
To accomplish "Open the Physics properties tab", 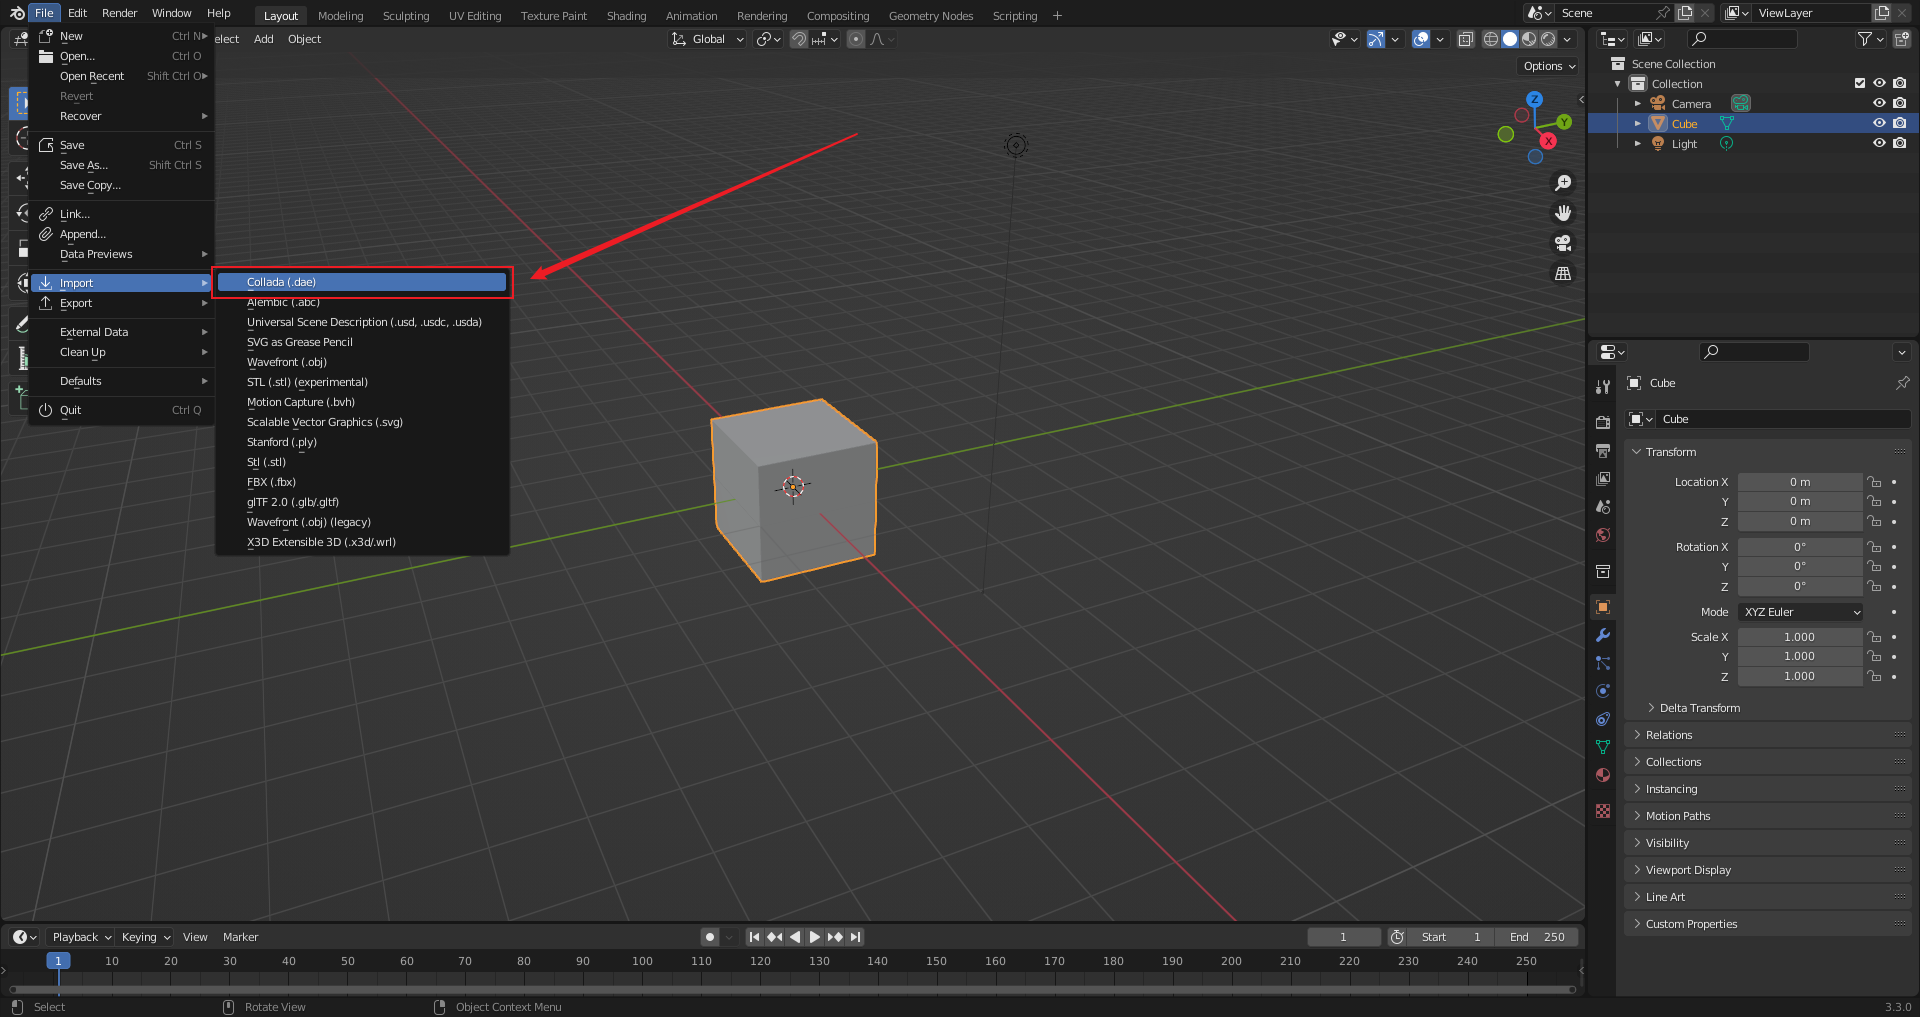I will [1603, 691].
